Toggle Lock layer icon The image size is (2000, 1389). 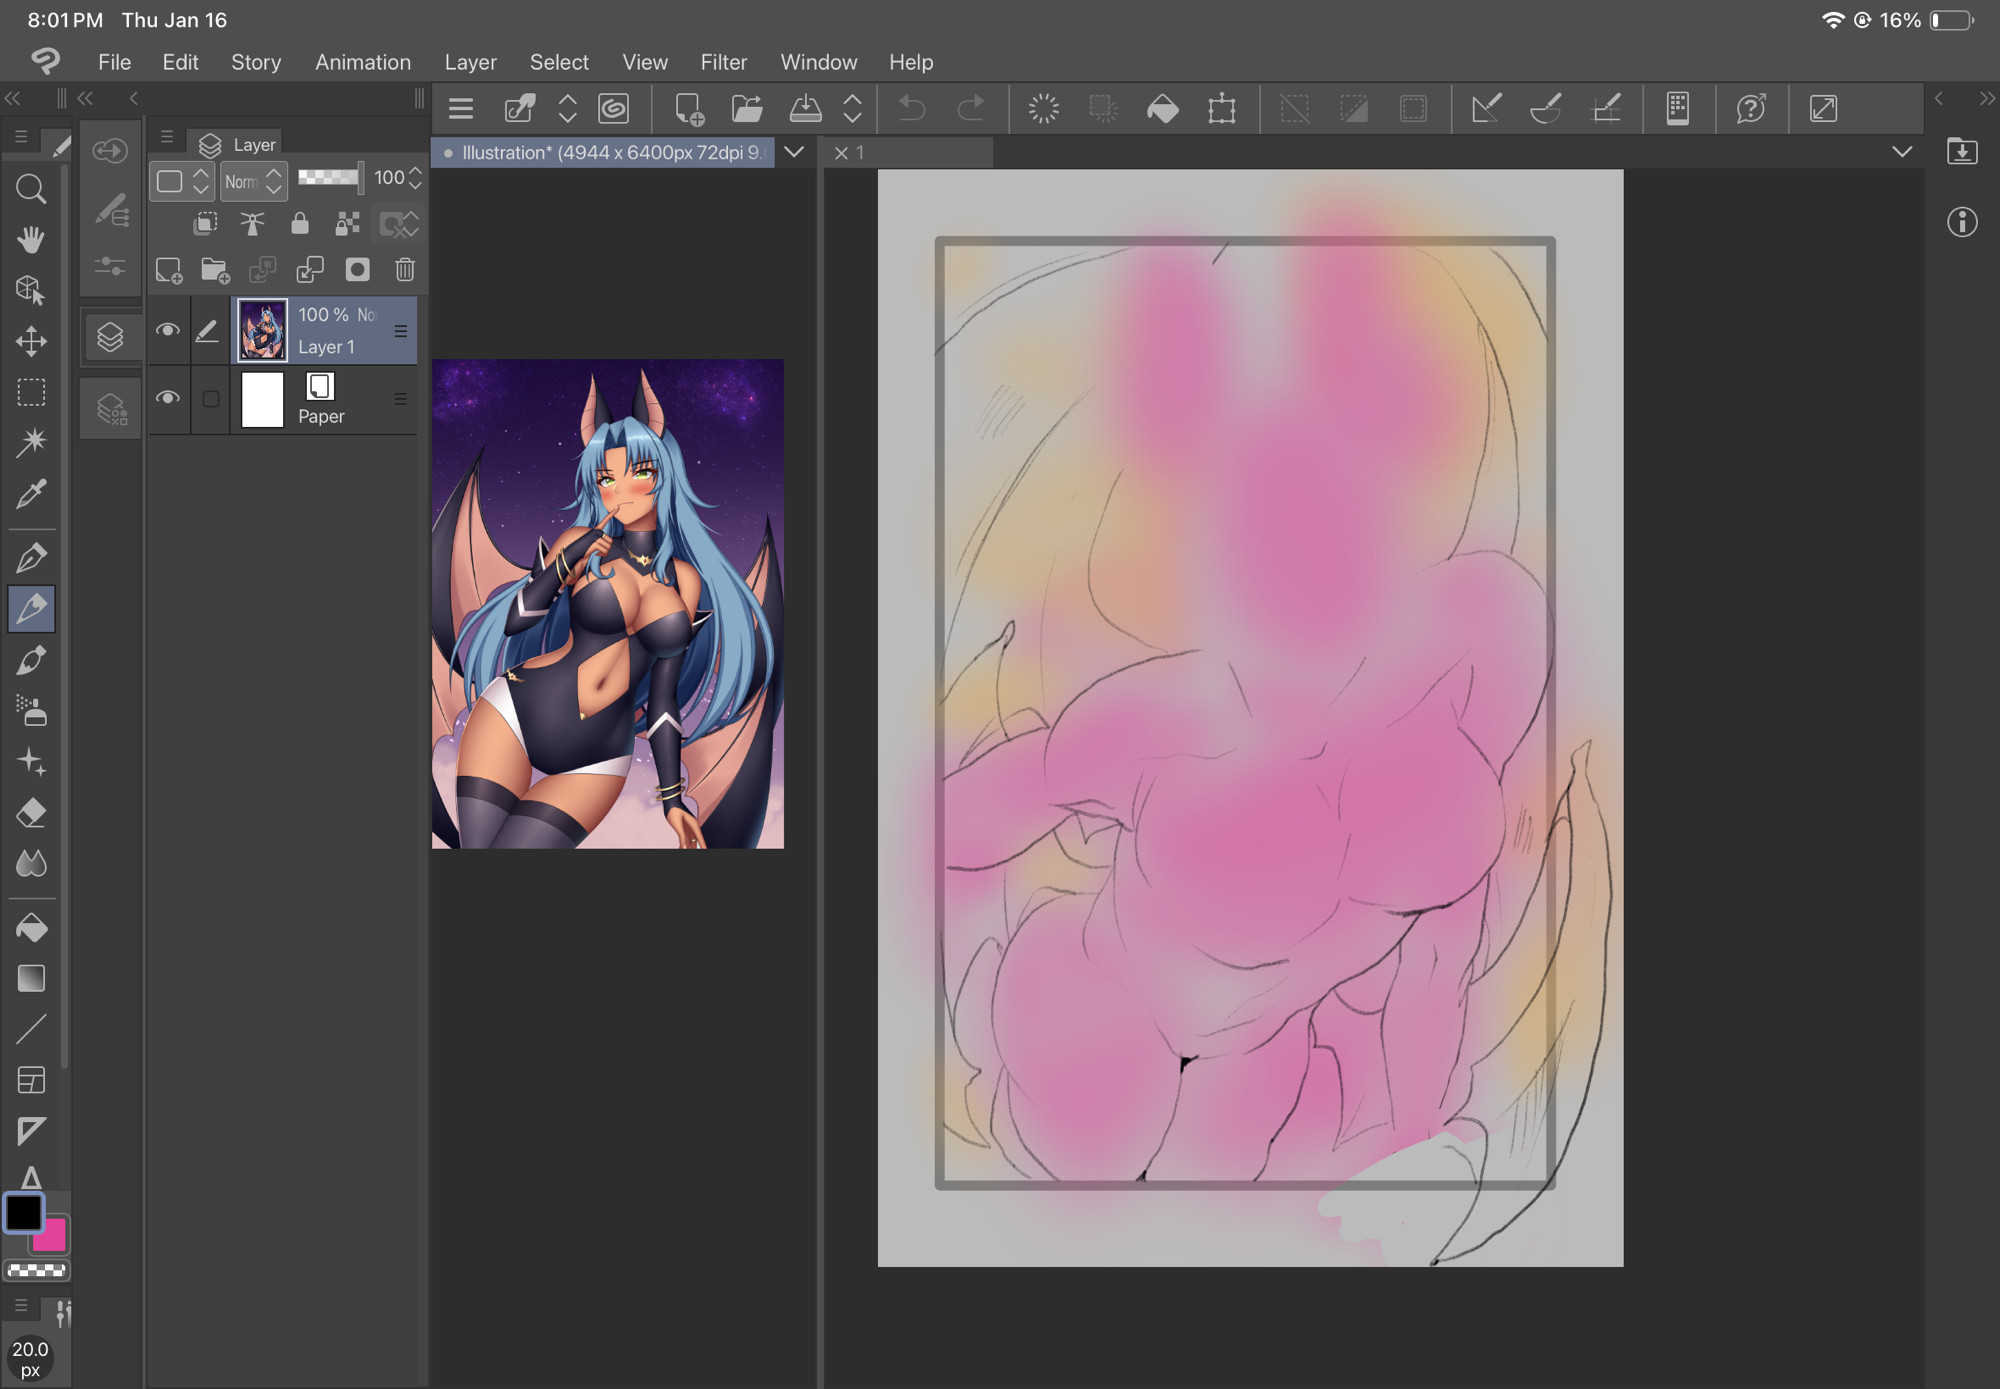click(299, 223)
